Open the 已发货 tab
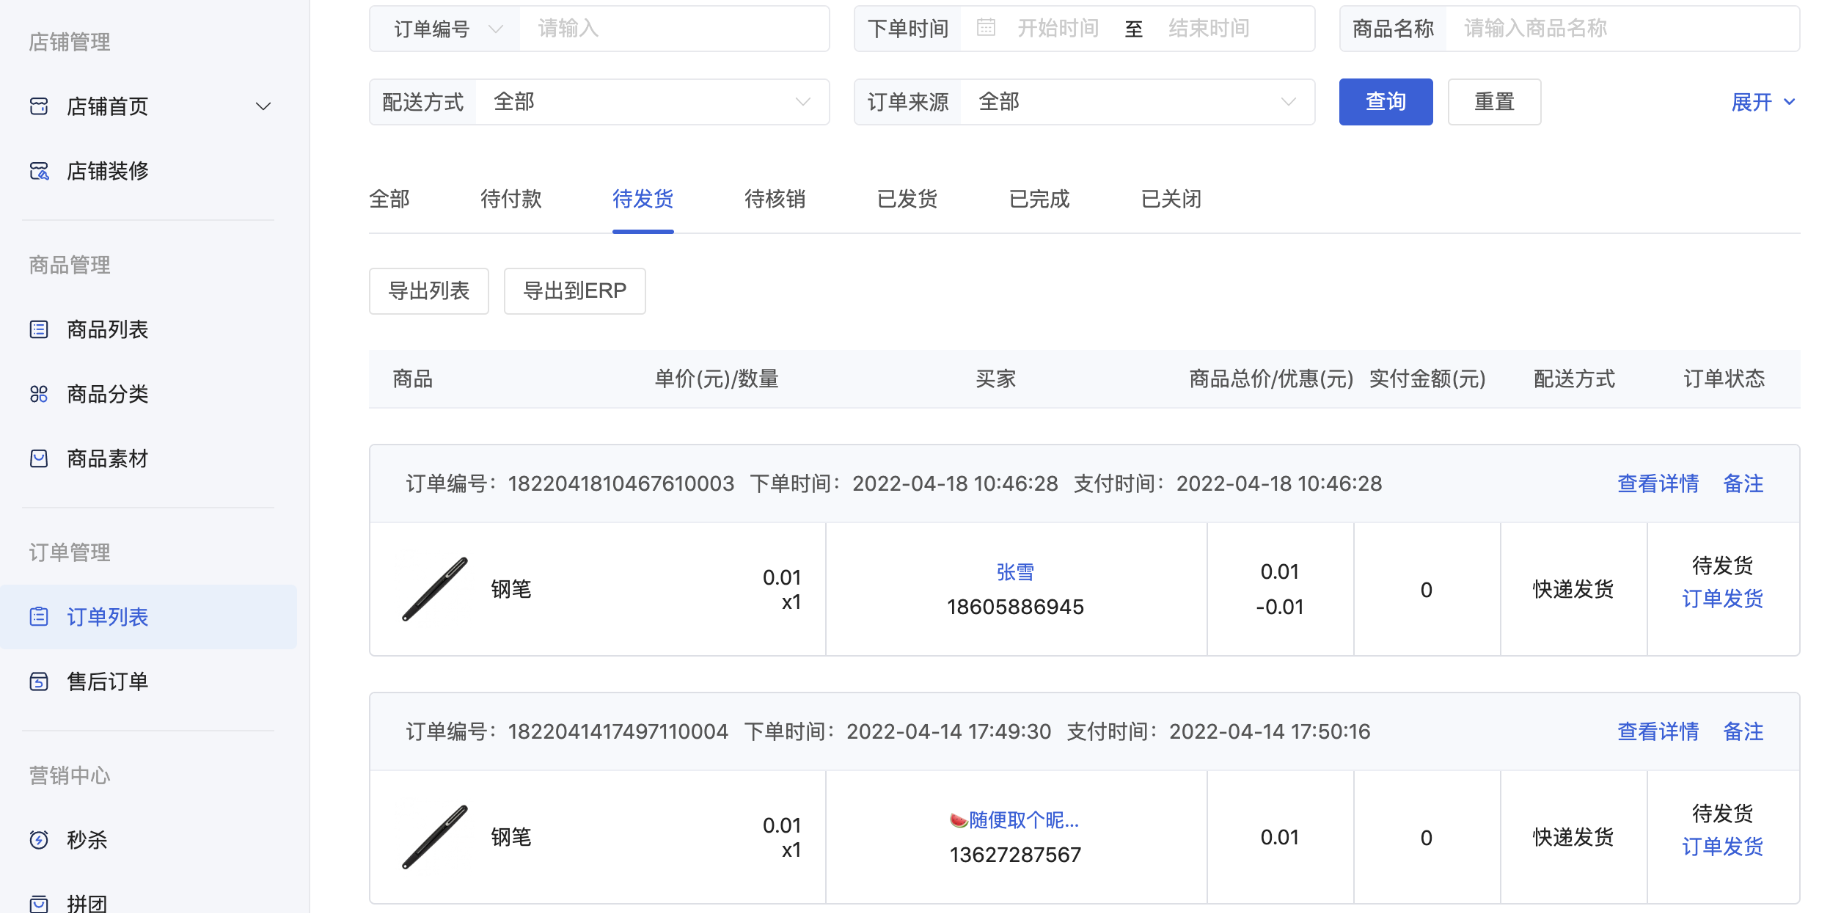1822x913 pixels. [907, 199]
